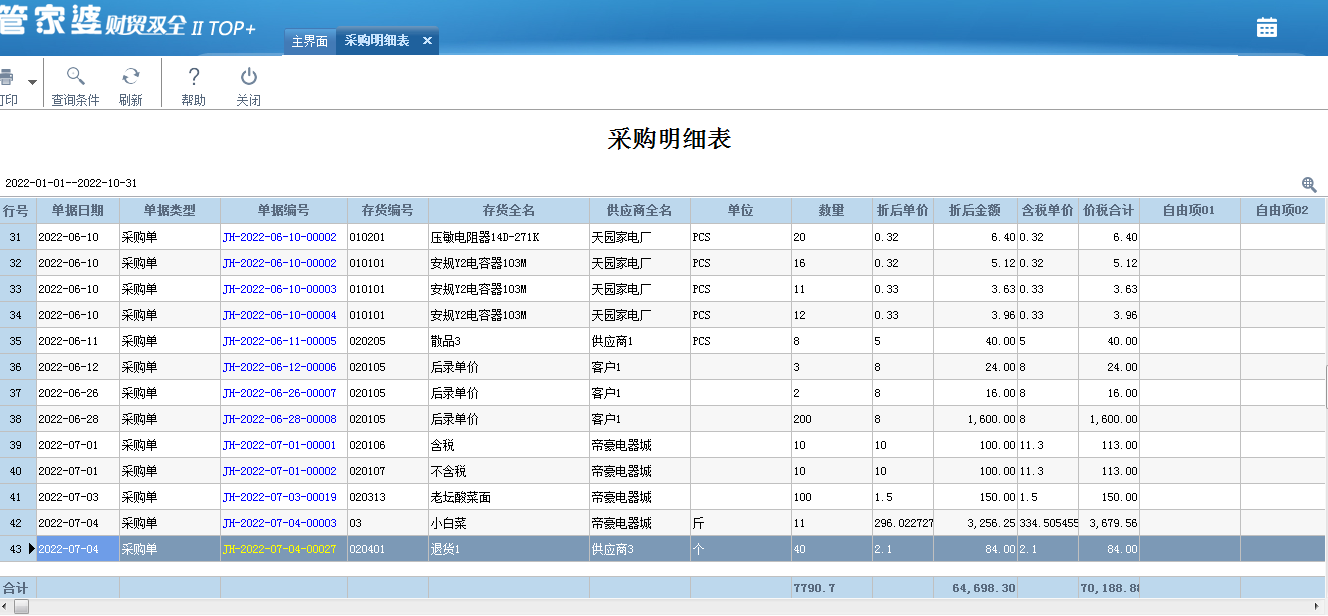Switch to the 主界面 tab
The width and height of the screenshot is (1328, 616).
coord(310,41)
